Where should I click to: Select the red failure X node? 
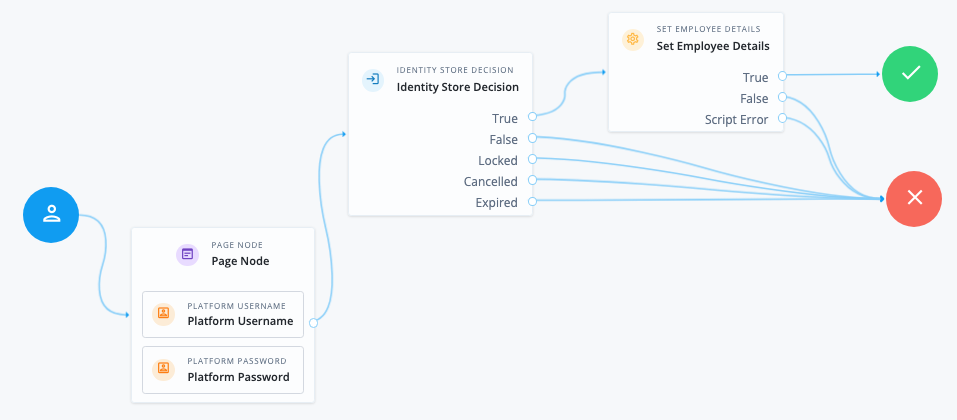[914, 198]
